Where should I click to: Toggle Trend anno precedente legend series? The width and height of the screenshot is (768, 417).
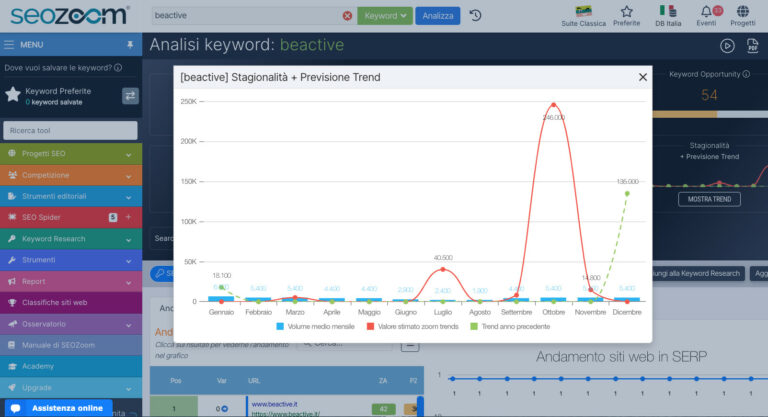coord(510,326)
